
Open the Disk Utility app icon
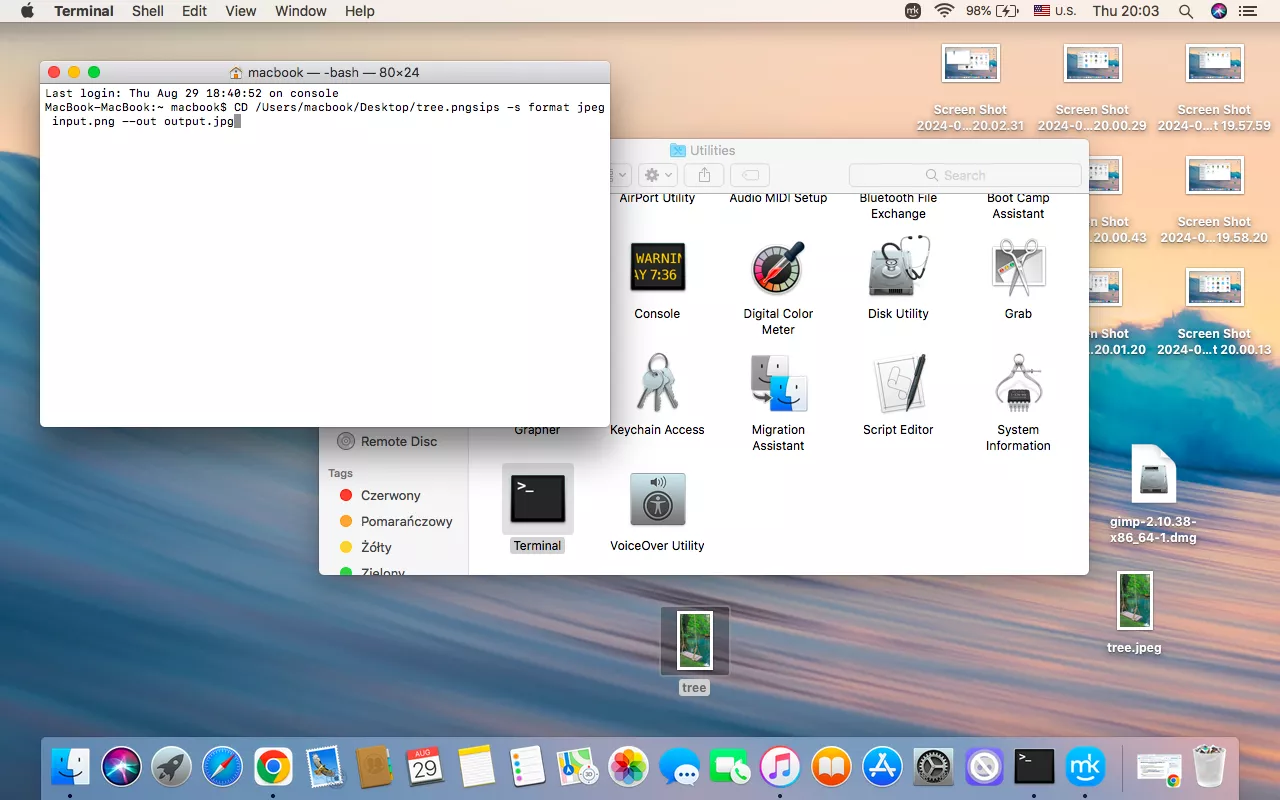point(898,267)
